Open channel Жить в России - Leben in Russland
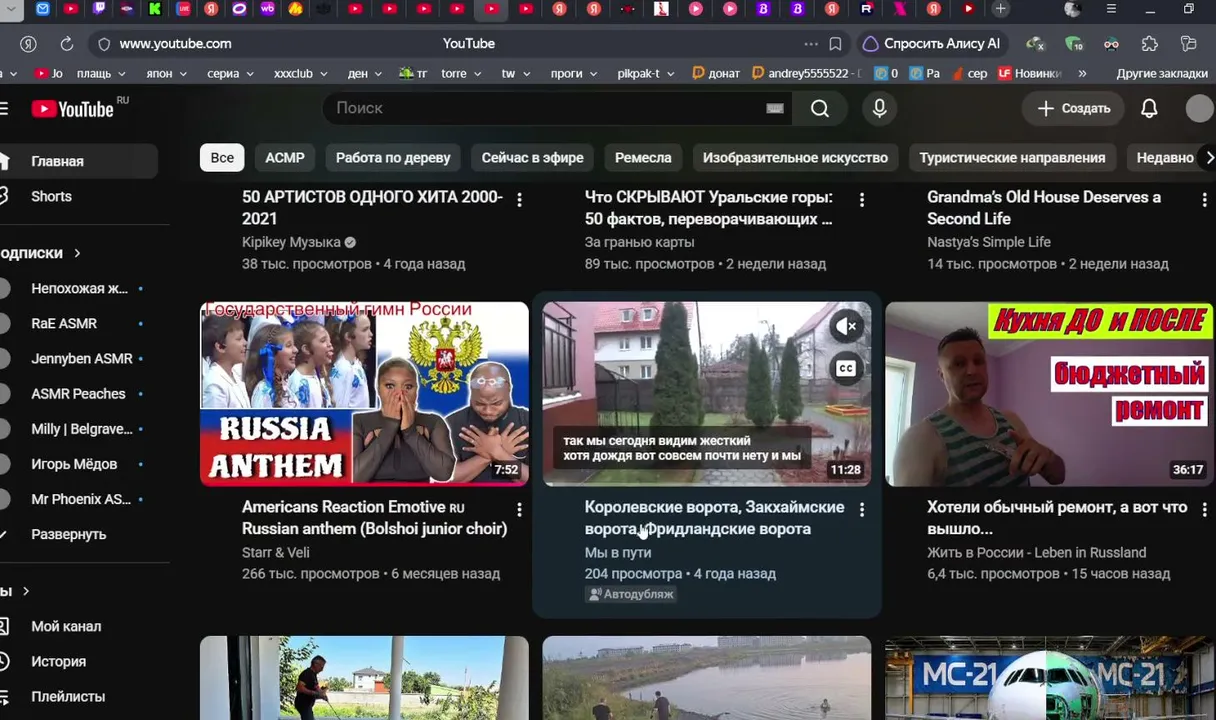 (x=1037, y=552)
